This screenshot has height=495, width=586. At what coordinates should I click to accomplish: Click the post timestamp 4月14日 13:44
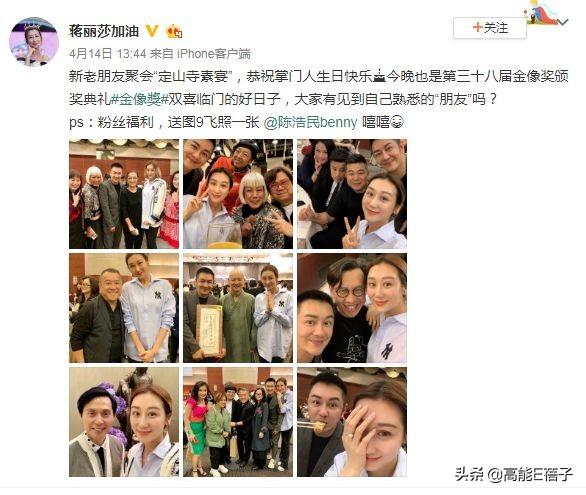(107, 54)
